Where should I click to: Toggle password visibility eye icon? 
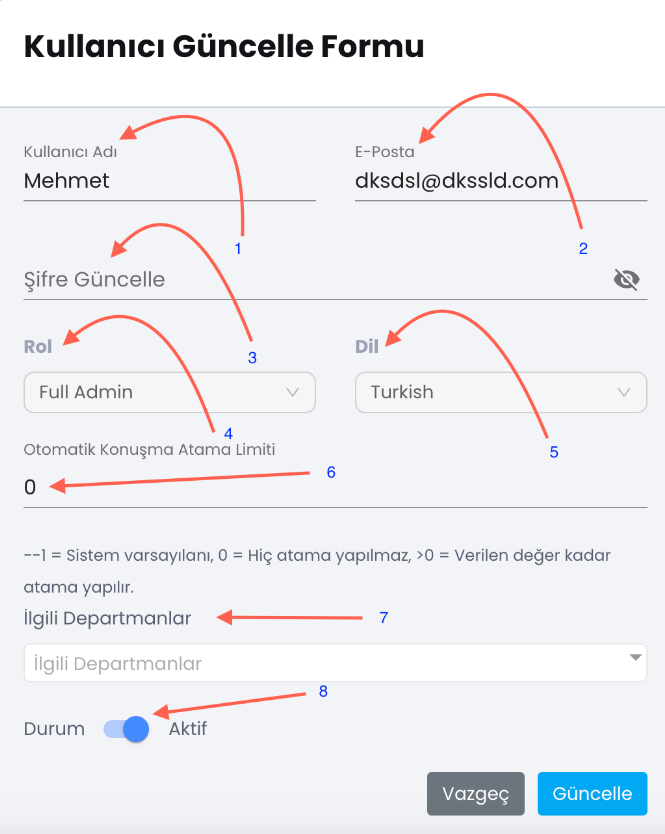coord(626,279)
